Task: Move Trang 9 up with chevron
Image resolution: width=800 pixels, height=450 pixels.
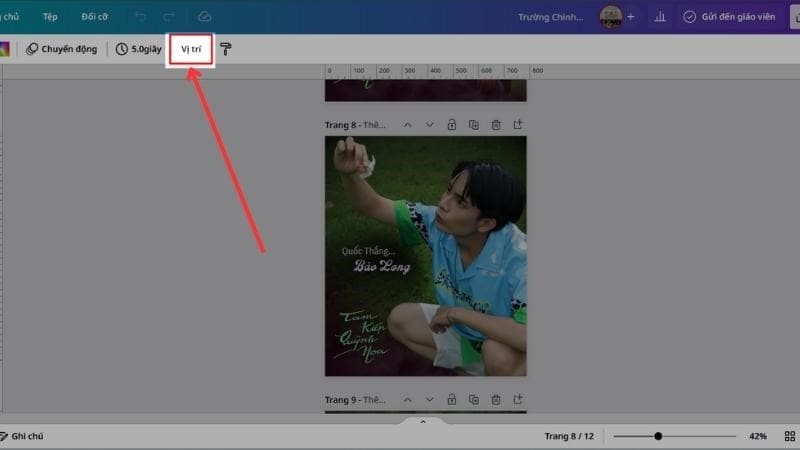Action: [408, 400]
